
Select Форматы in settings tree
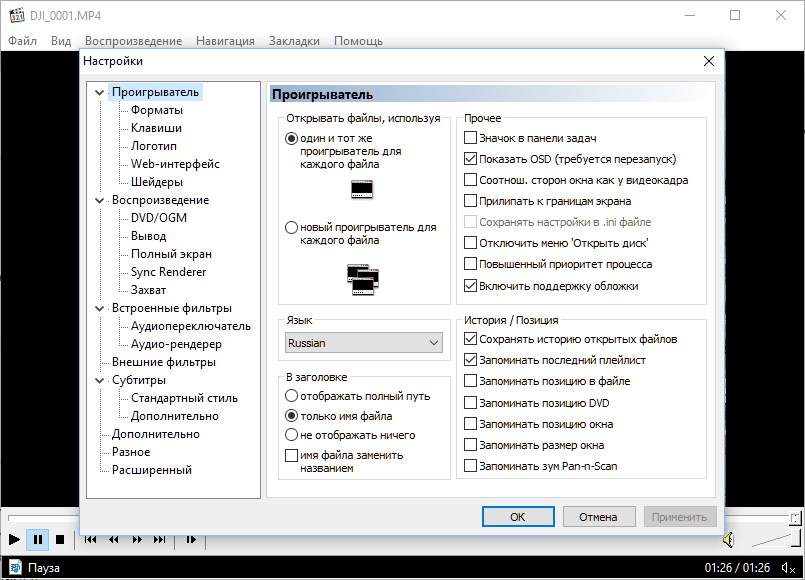click(157, 110)
